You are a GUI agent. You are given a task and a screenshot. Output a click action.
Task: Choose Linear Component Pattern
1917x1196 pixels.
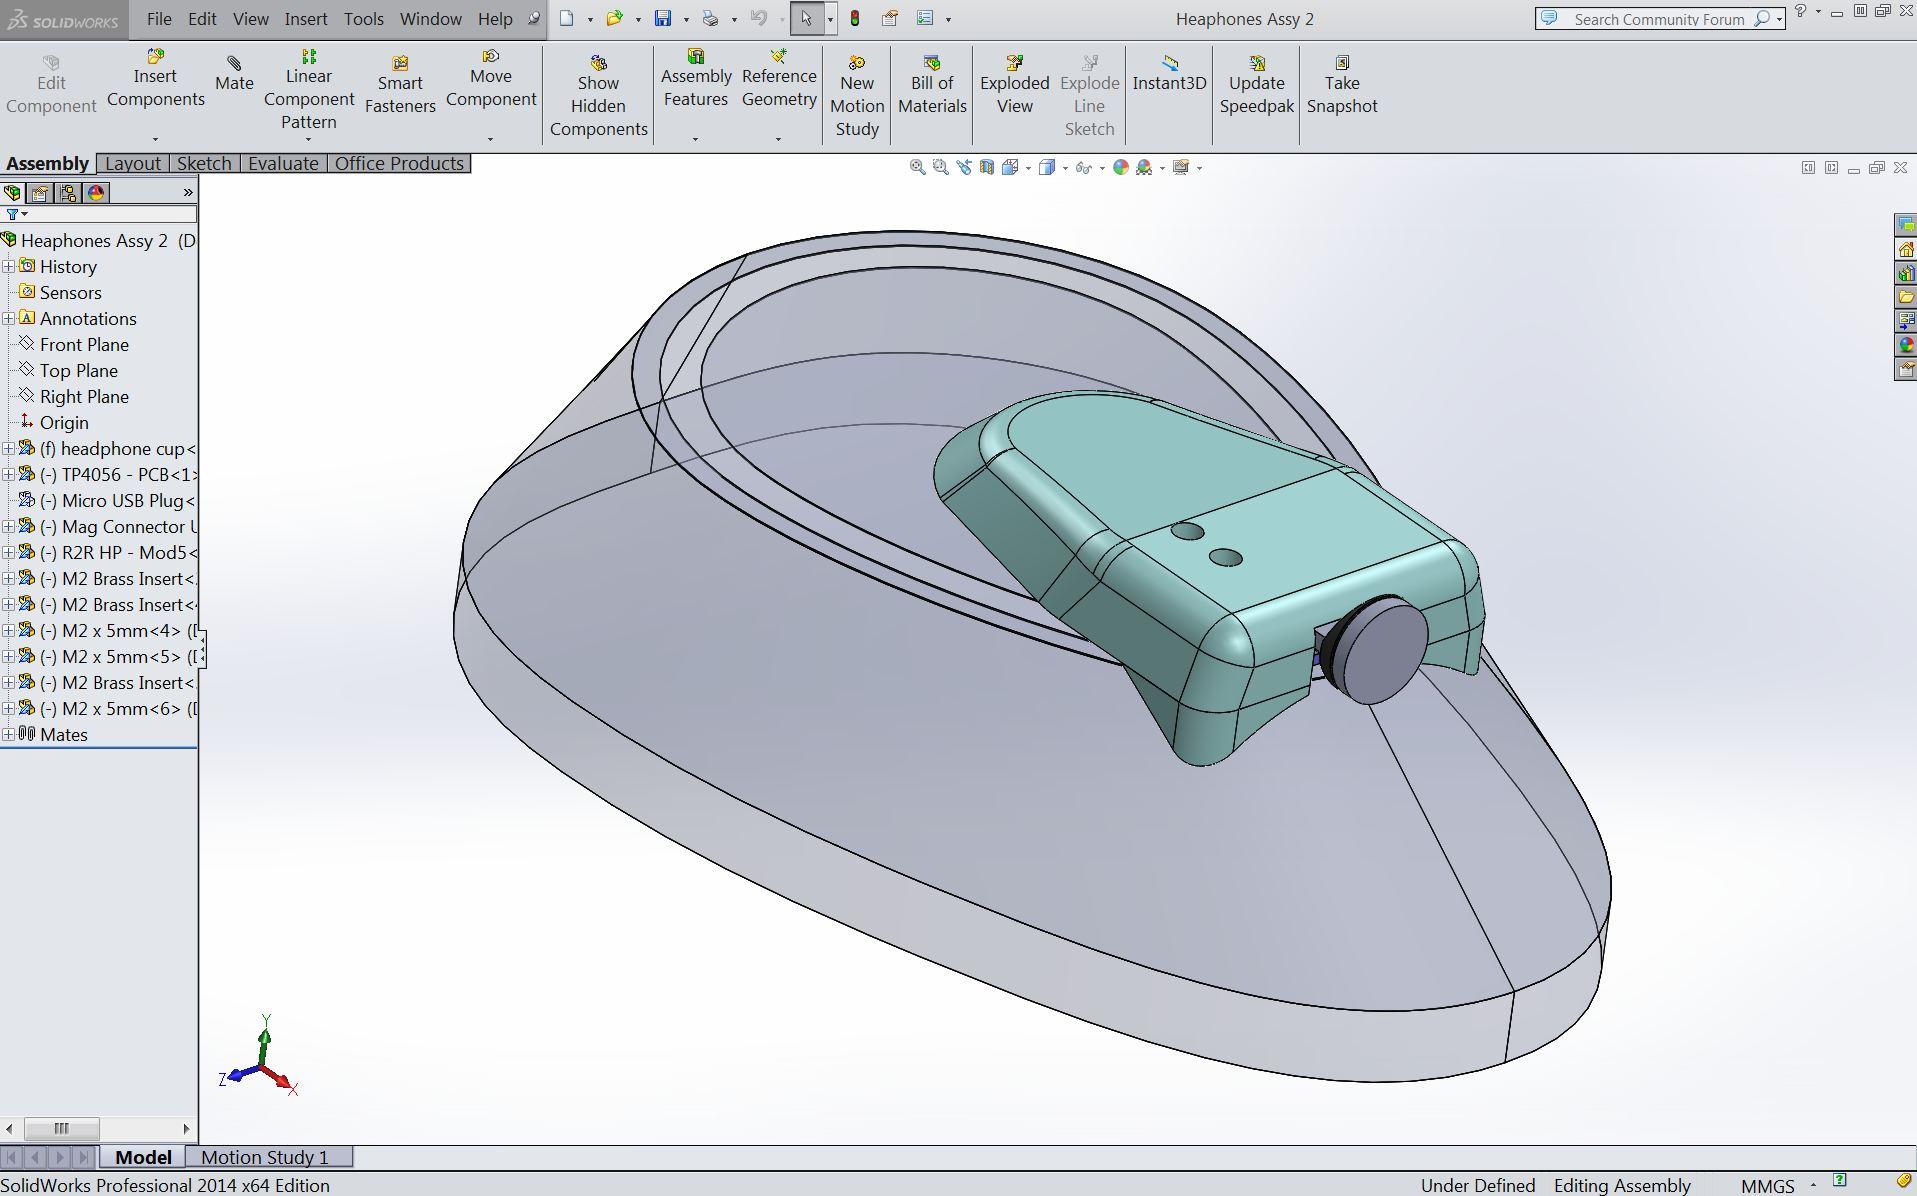309,90
